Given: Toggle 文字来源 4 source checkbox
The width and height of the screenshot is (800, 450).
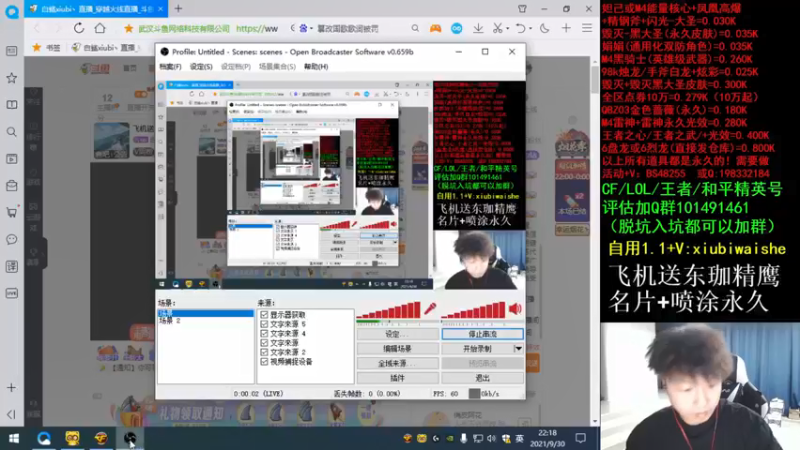Looking at the screenshot, I should pos(264,333).
